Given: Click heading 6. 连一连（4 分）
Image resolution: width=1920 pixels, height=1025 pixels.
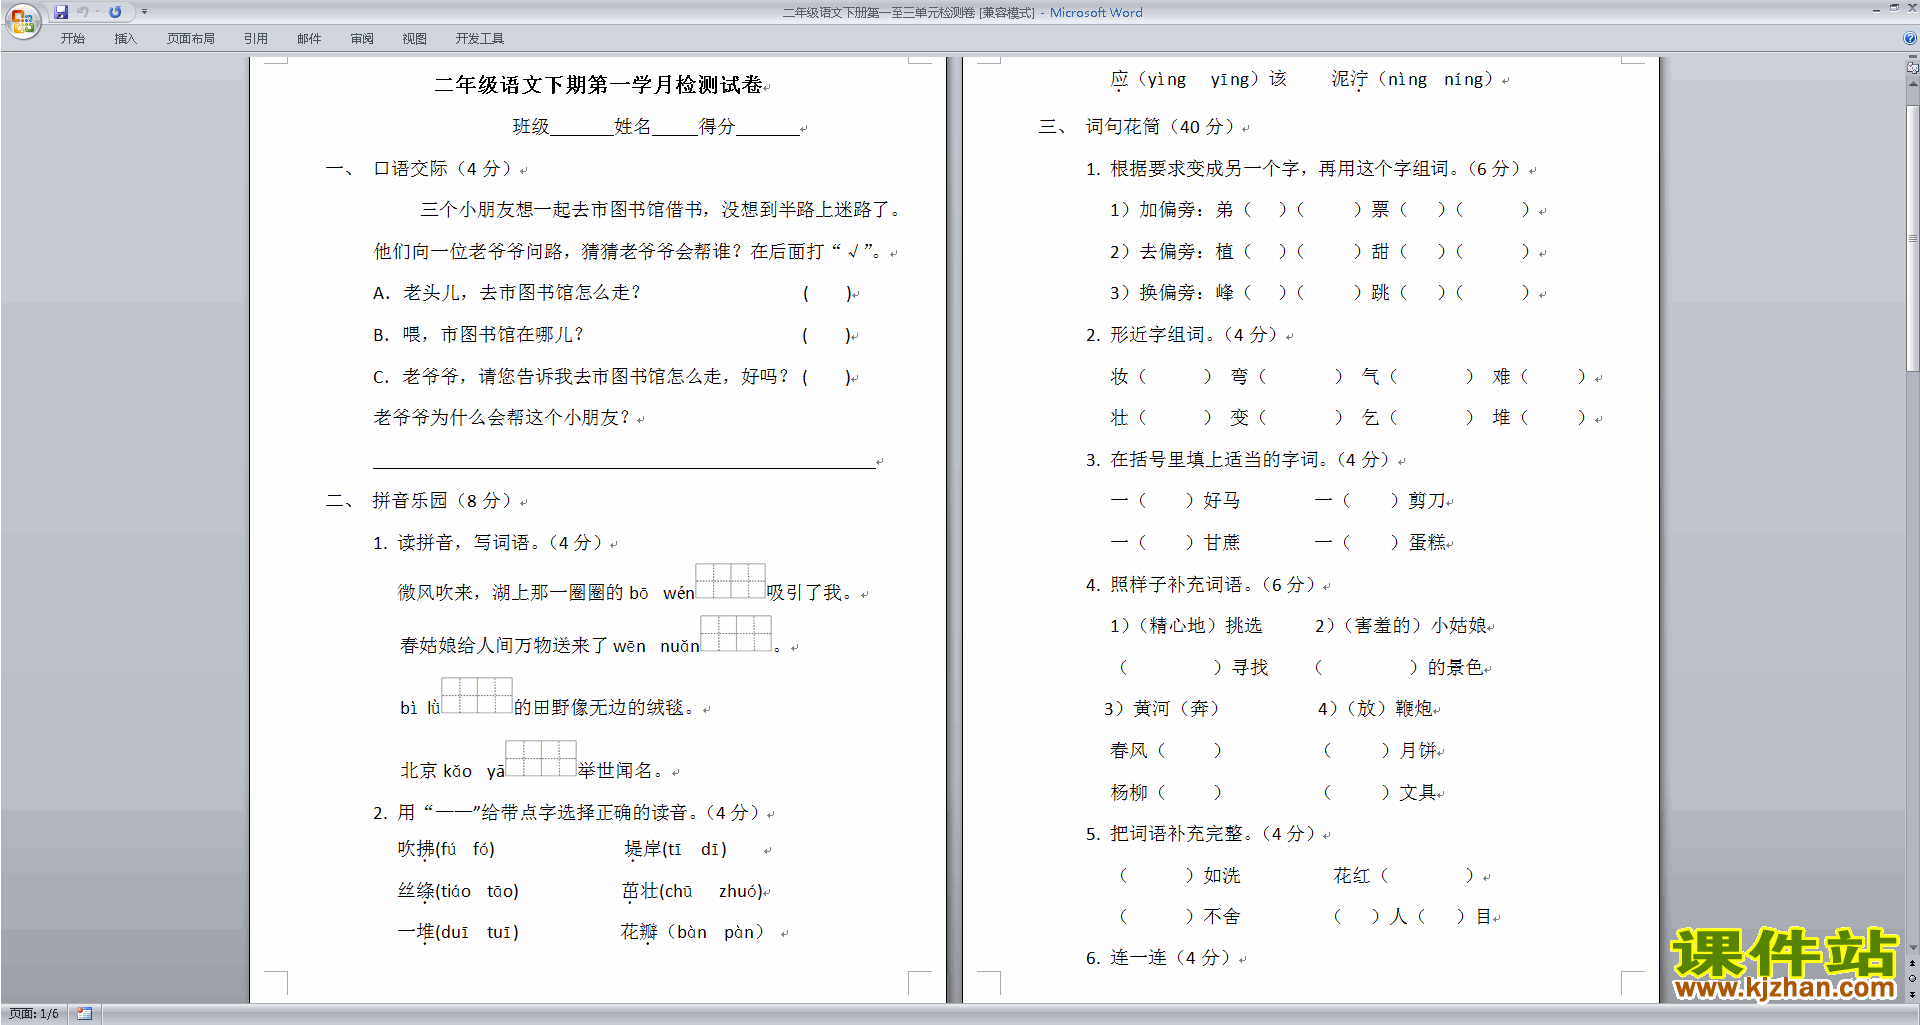Looking at the screenshot, I should coord(1158,958).
